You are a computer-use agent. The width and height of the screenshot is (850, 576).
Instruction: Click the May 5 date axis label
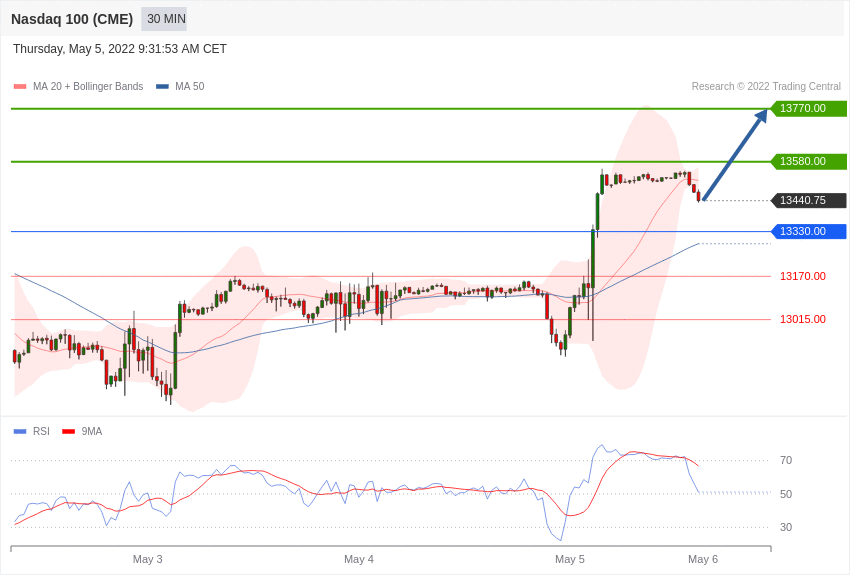(570, 559)
